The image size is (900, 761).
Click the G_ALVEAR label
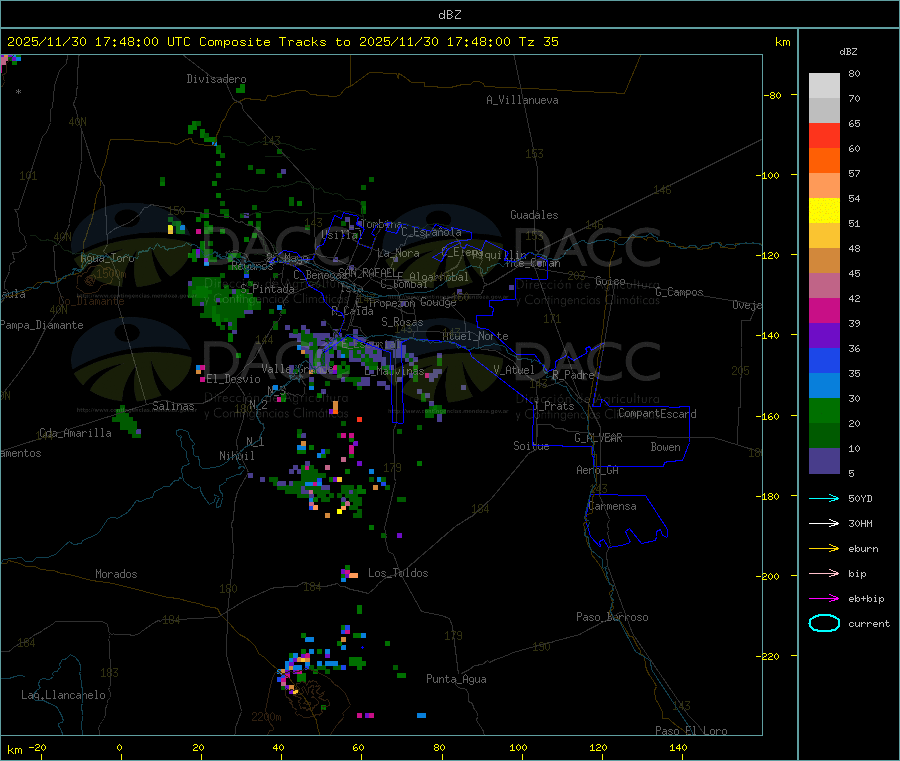[599, 438]
